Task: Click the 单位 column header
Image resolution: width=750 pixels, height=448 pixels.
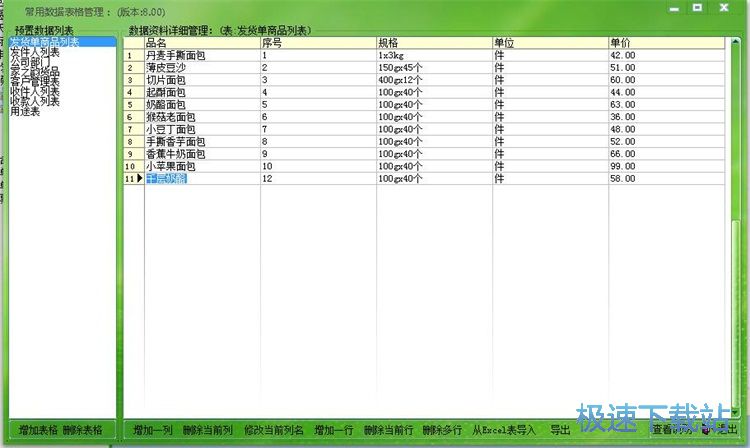Action: [551, 43]
